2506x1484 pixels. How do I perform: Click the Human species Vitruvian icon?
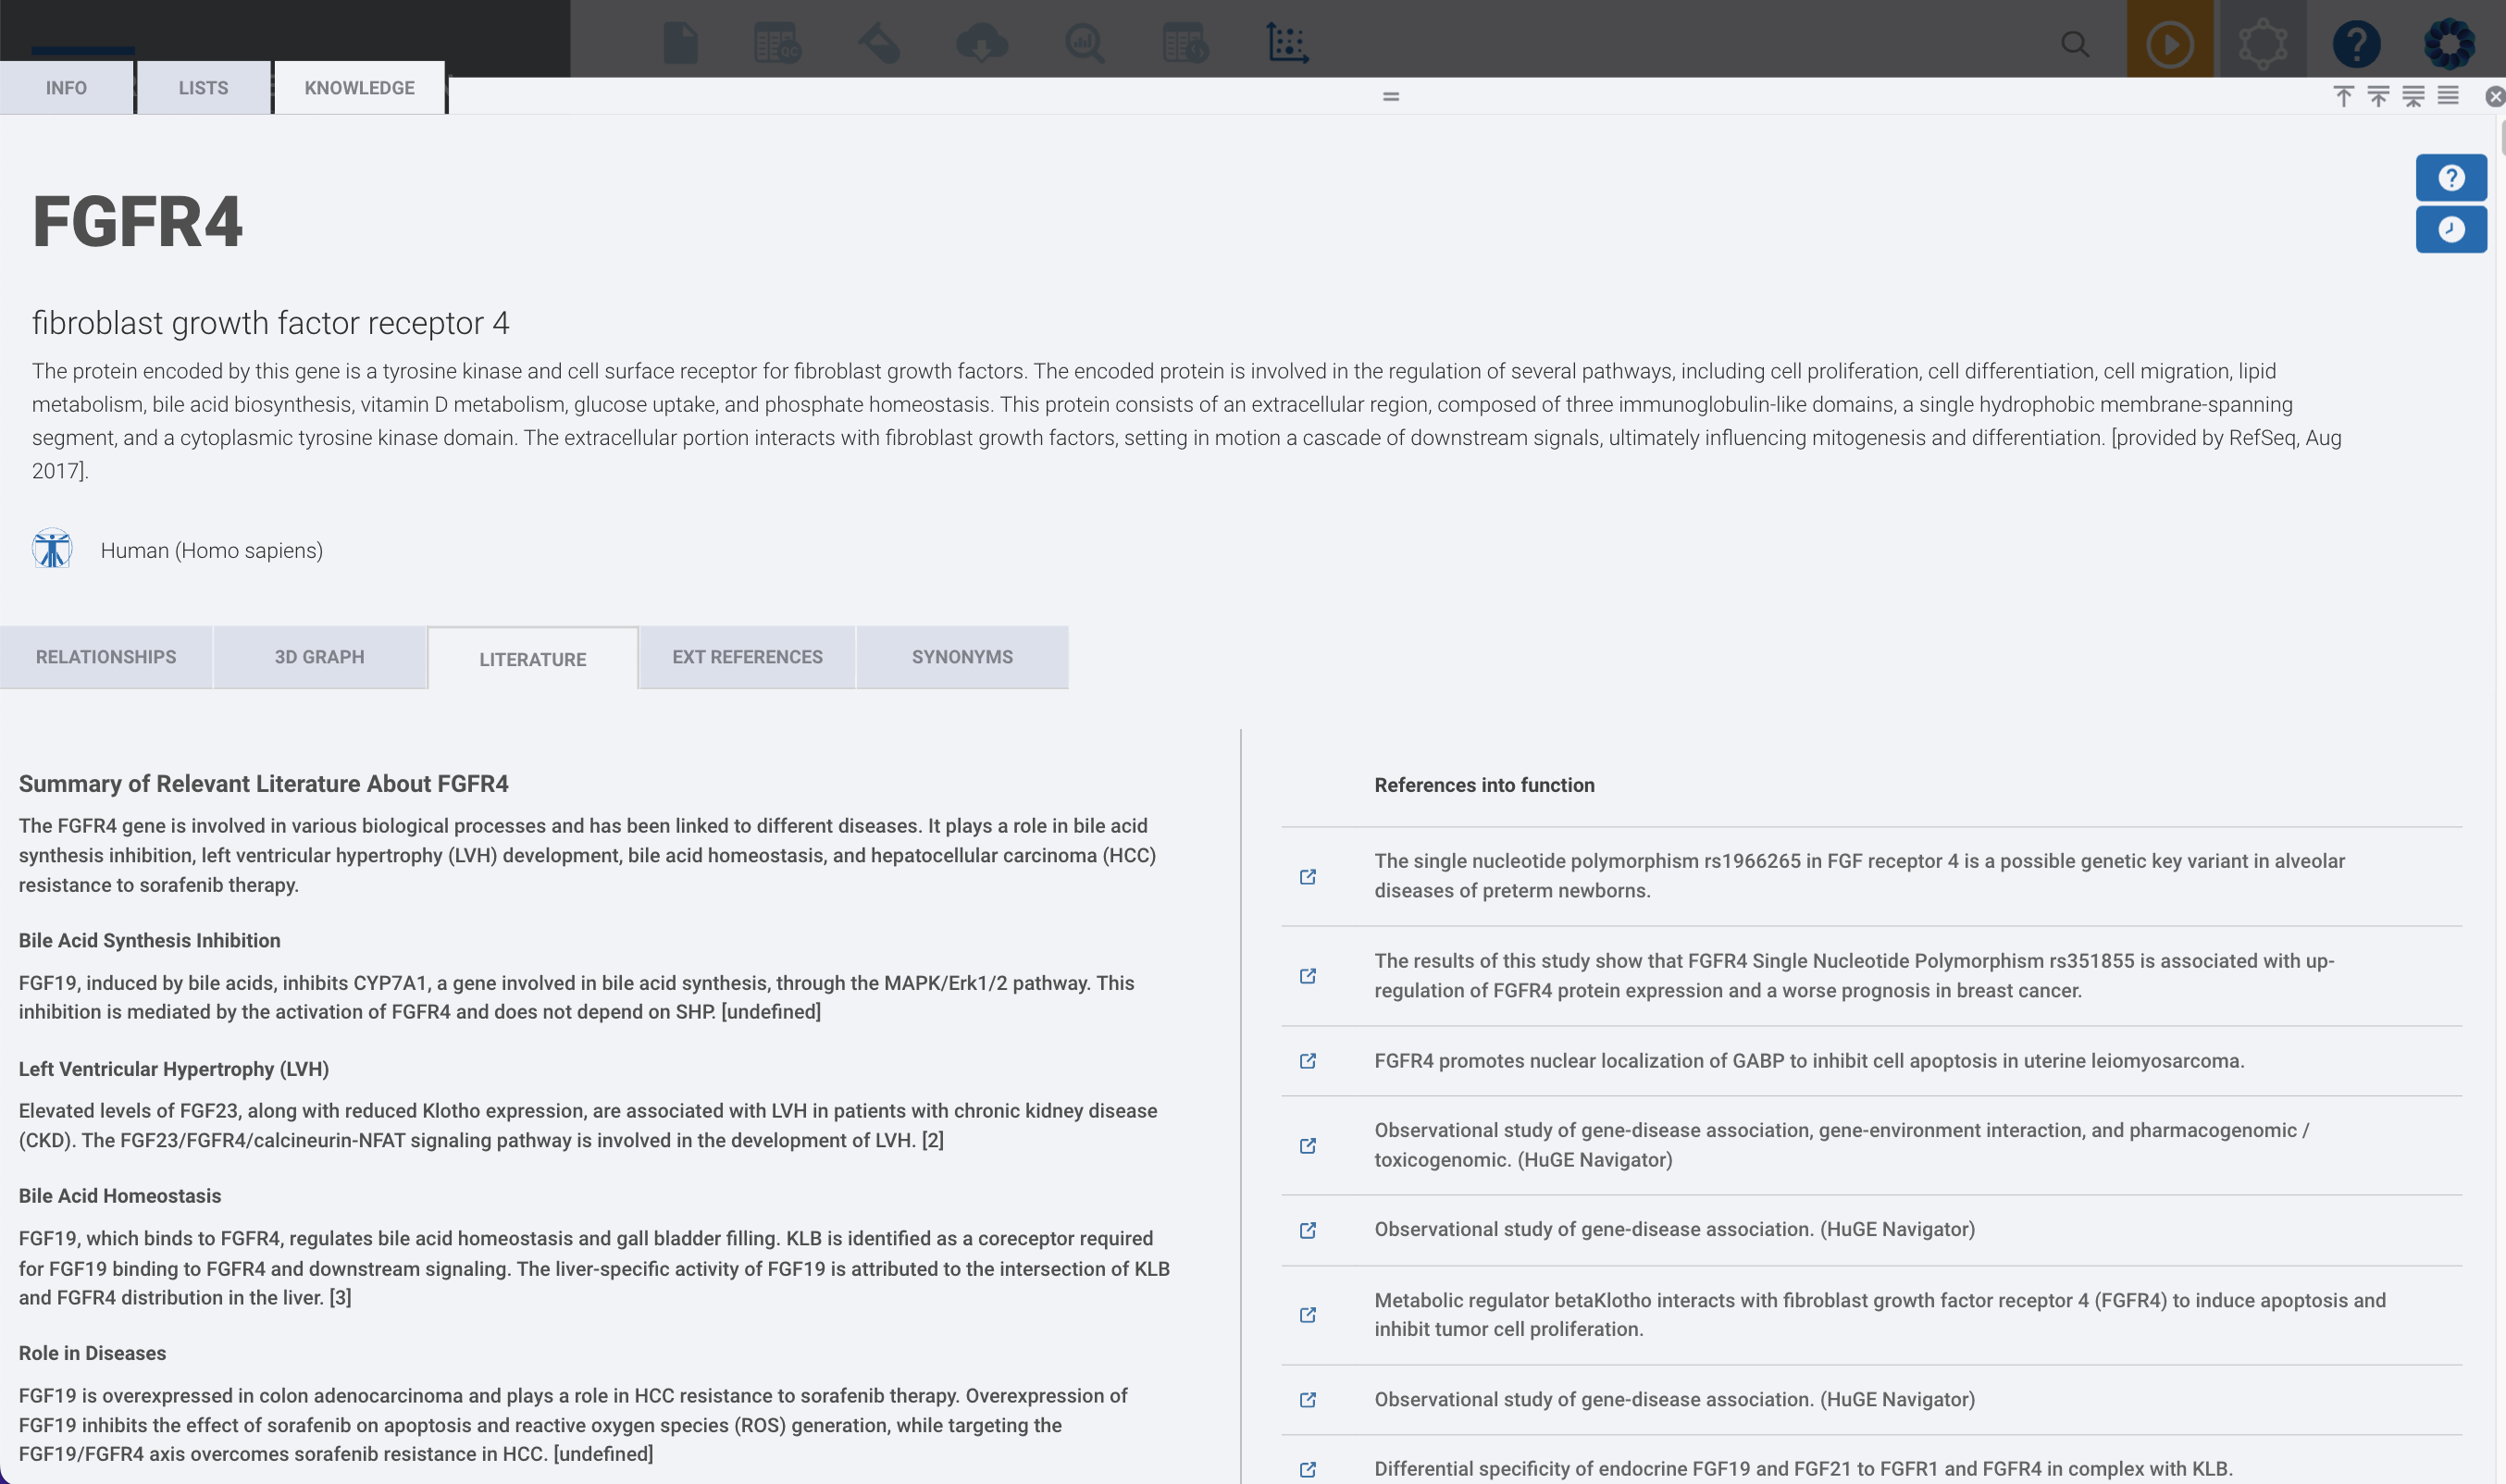click(52, 549)
